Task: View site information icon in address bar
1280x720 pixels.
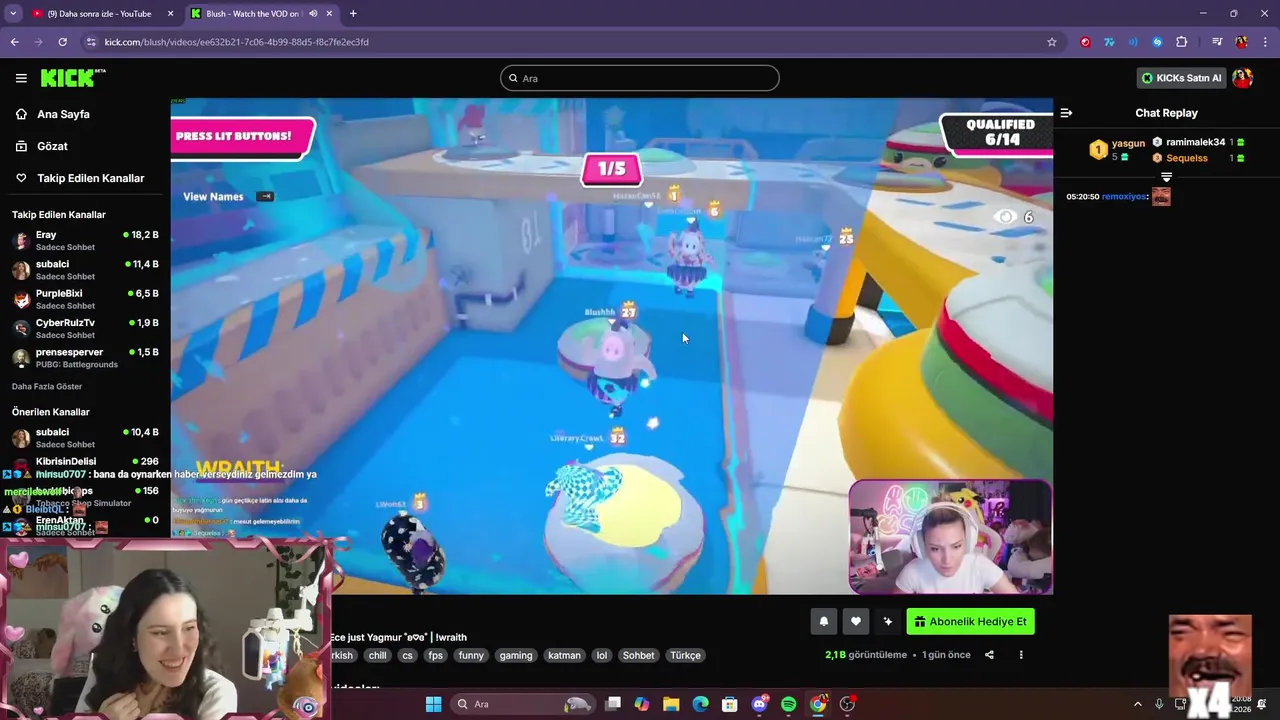Action: (91, 42)
